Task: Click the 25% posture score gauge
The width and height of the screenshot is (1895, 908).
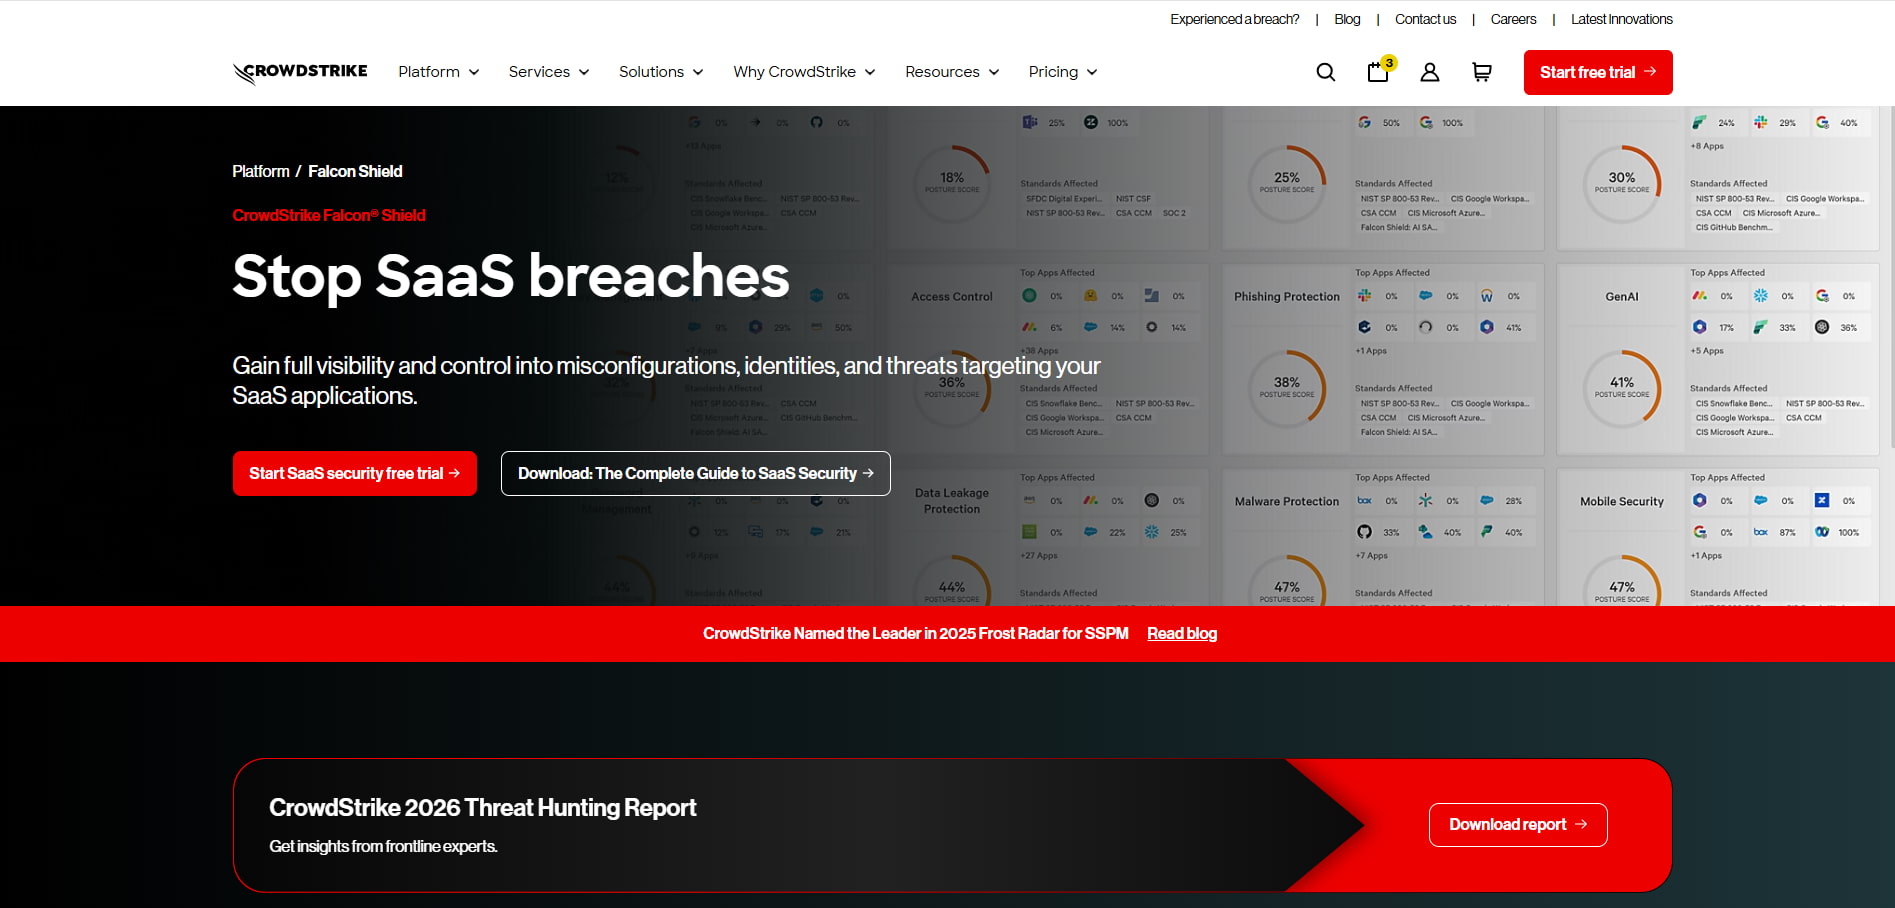Action: (x=1287, y=183)
